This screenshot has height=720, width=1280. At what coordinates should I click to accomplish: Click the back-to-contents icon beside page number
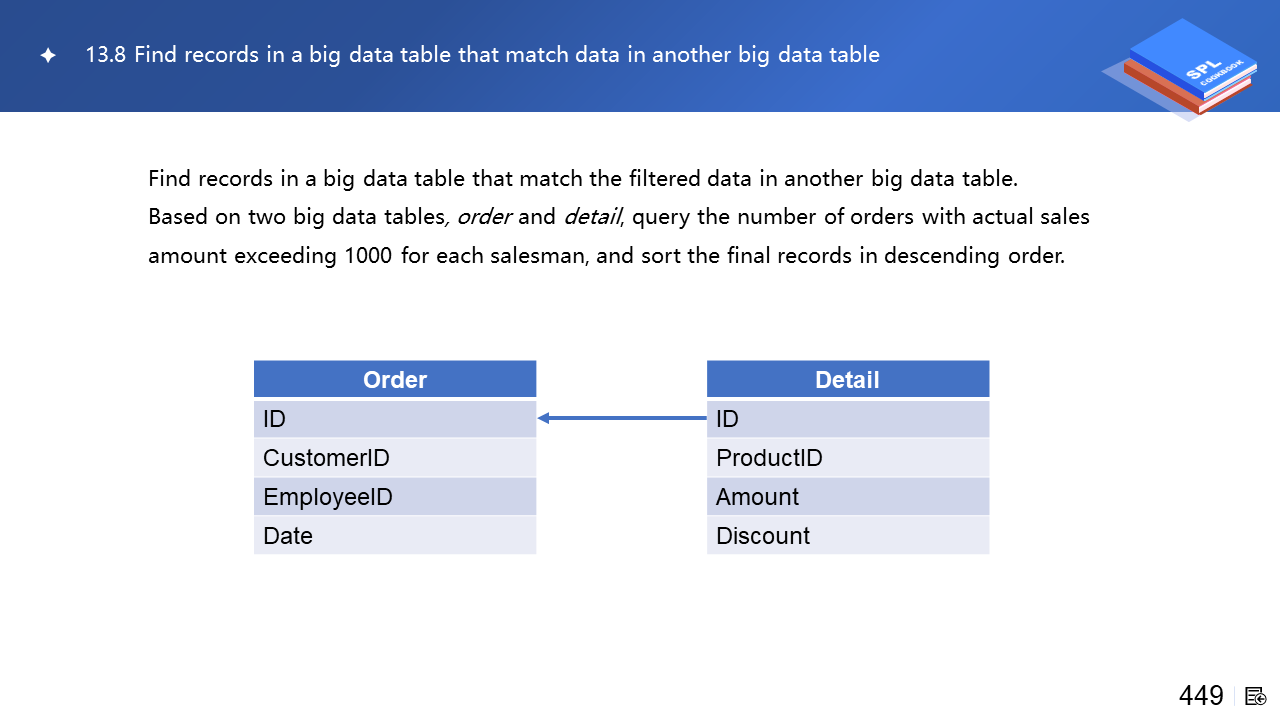tap(1256, 696)
